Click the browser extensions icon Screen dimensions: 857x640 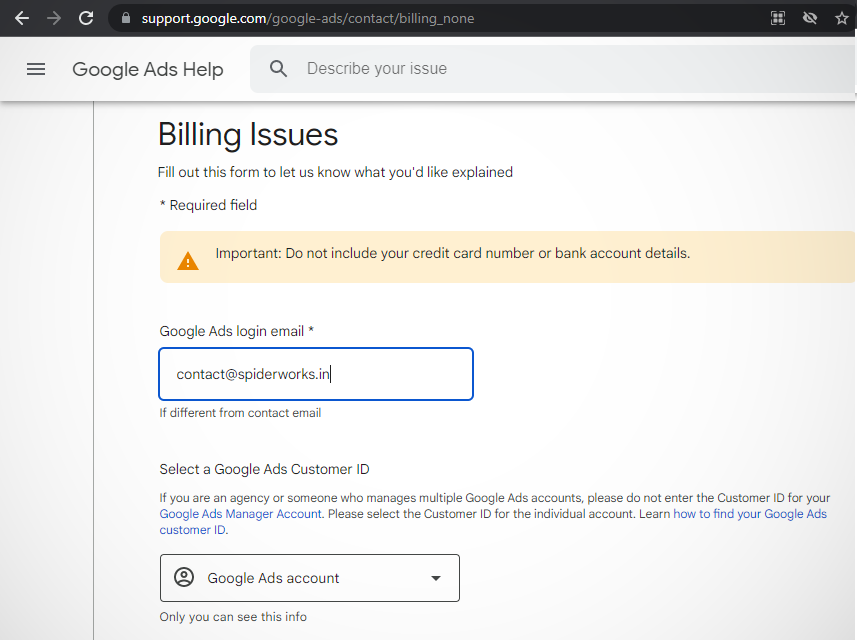click(778, 17)
